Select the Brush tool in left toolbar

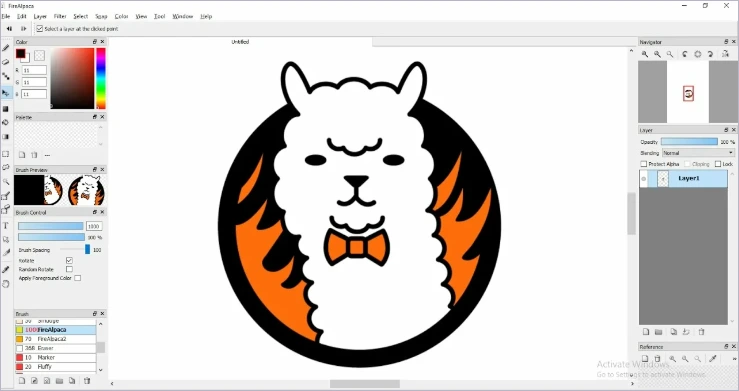[6, 48]
